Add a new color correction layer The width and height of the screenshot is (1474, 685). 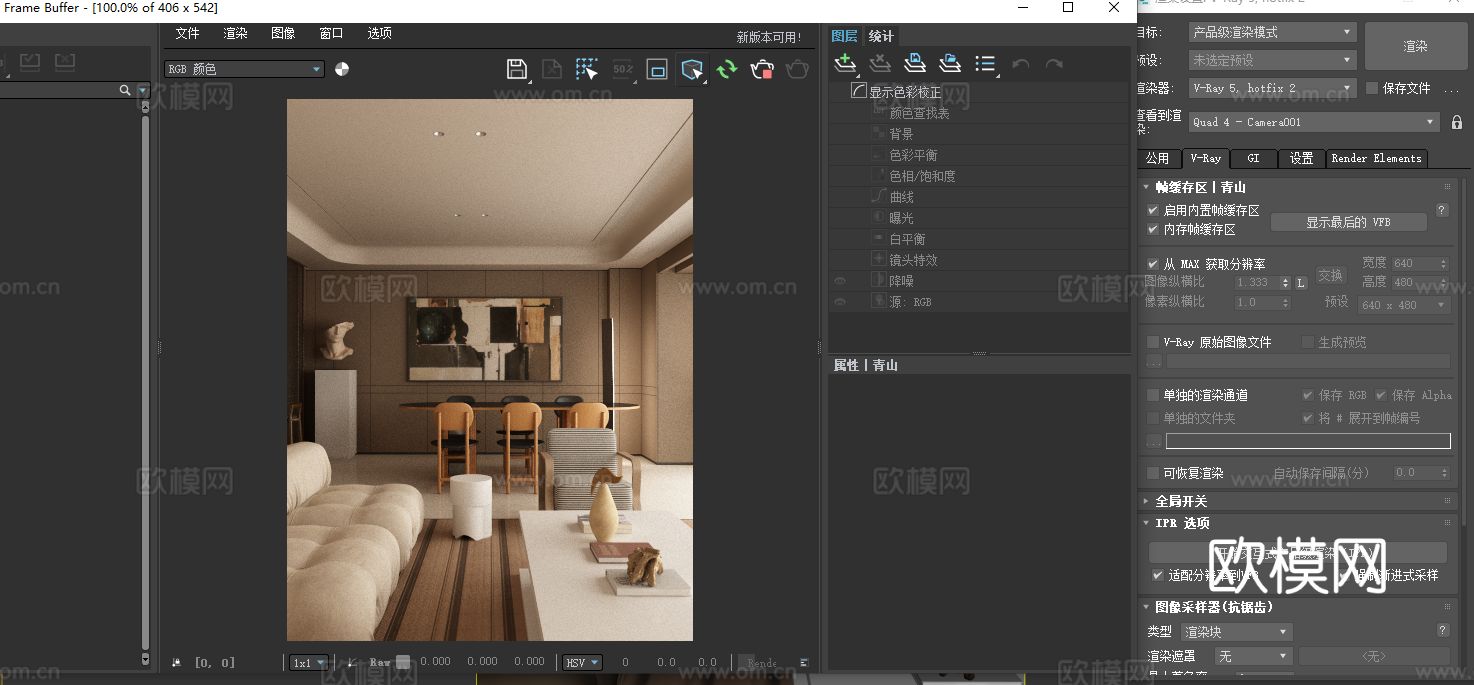click(x=845, y=64)
